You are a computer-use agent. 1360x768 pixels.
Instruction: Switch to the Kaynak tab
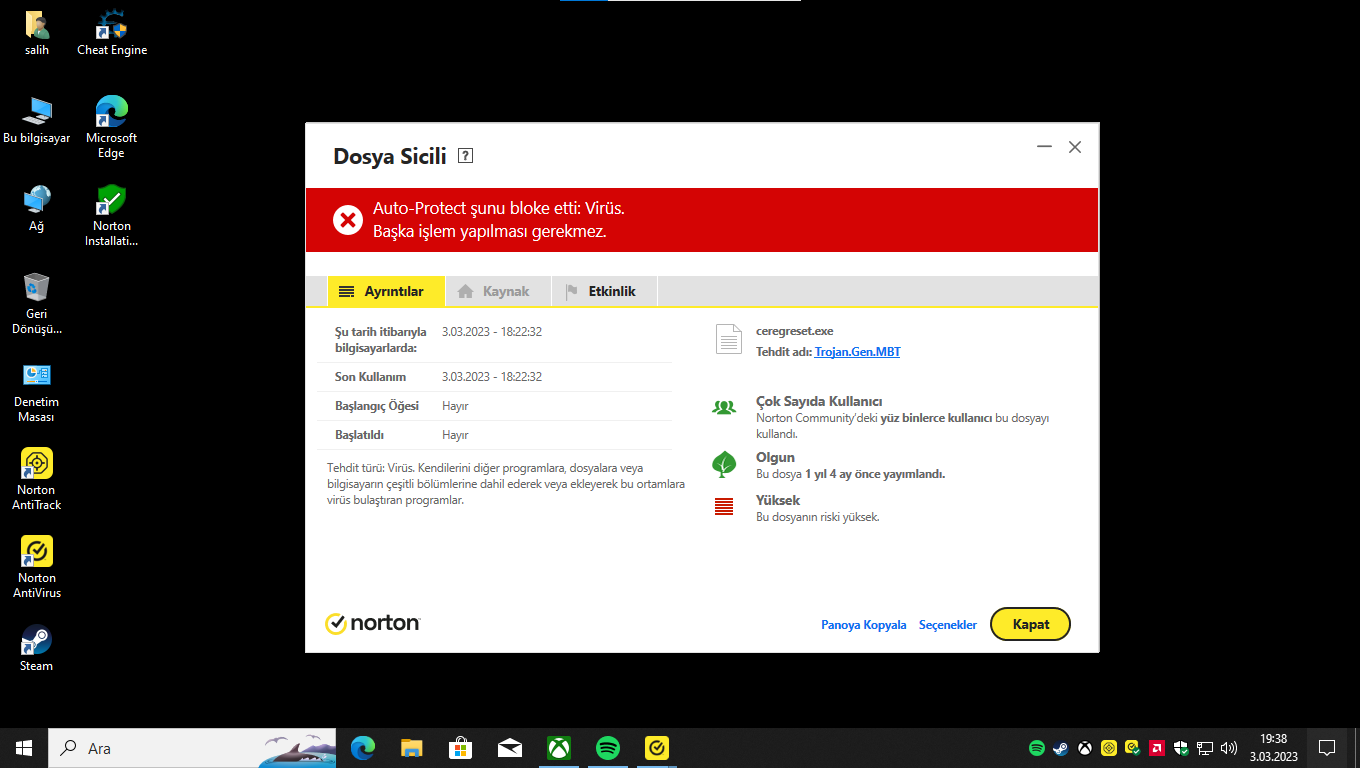coord(498,291)
